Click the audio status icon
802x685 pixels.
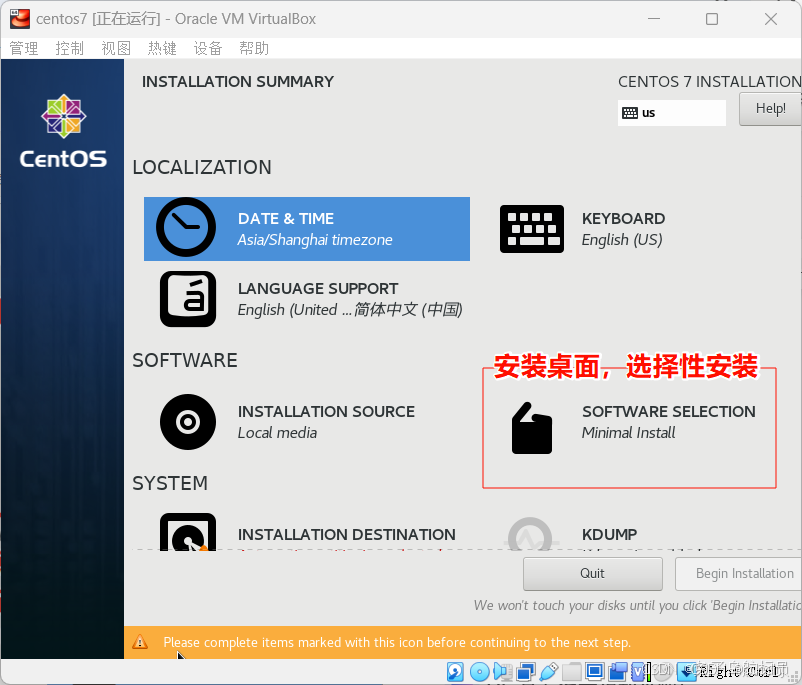click(502, 672)
